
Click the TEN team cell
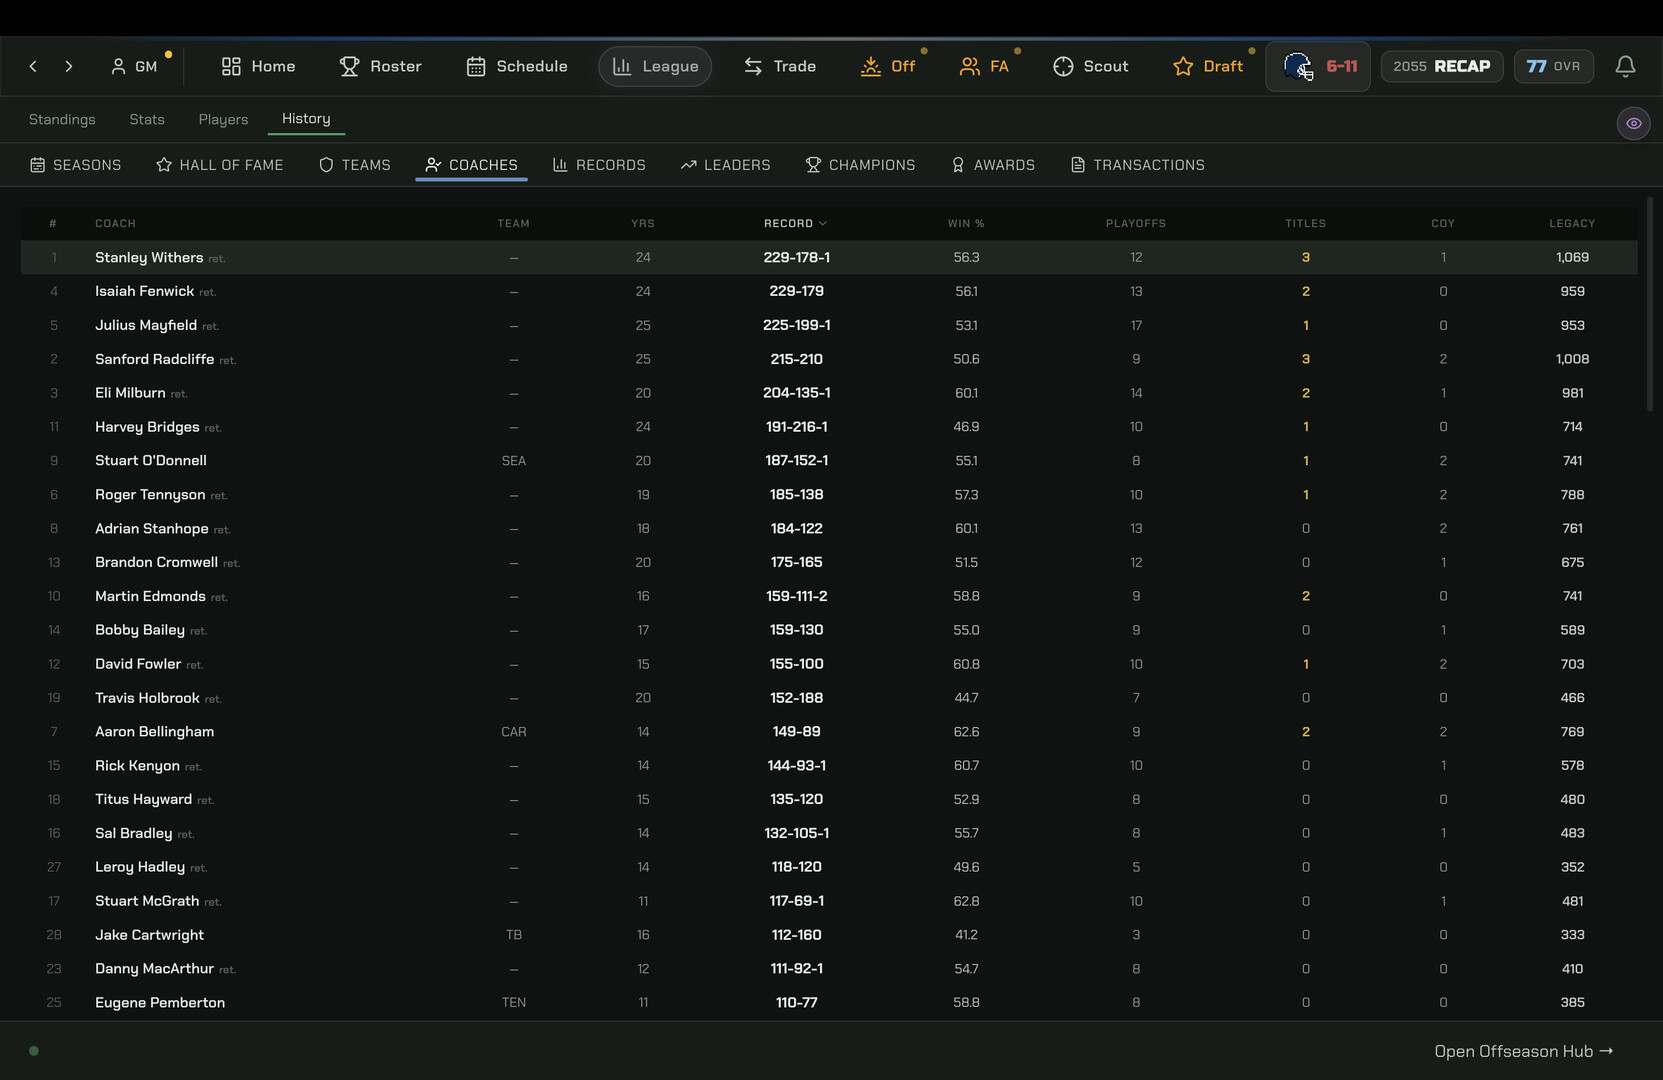(x=514, y=1003)
